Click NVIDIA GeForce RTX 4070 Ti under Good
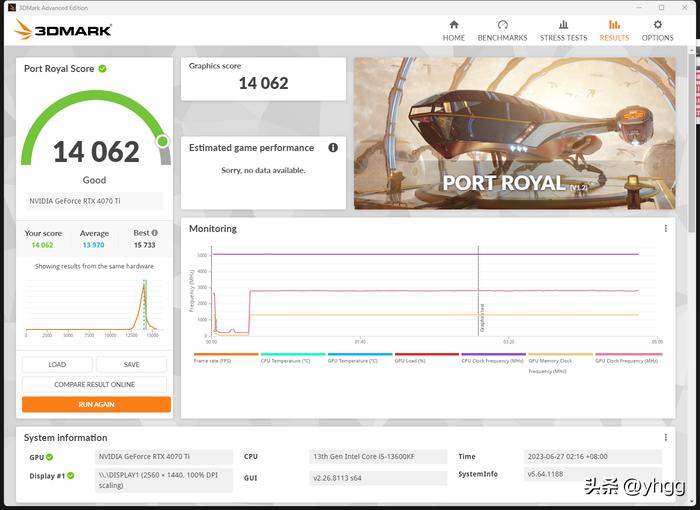The width and height of the screenshot is (700, 510). point(94,201)
